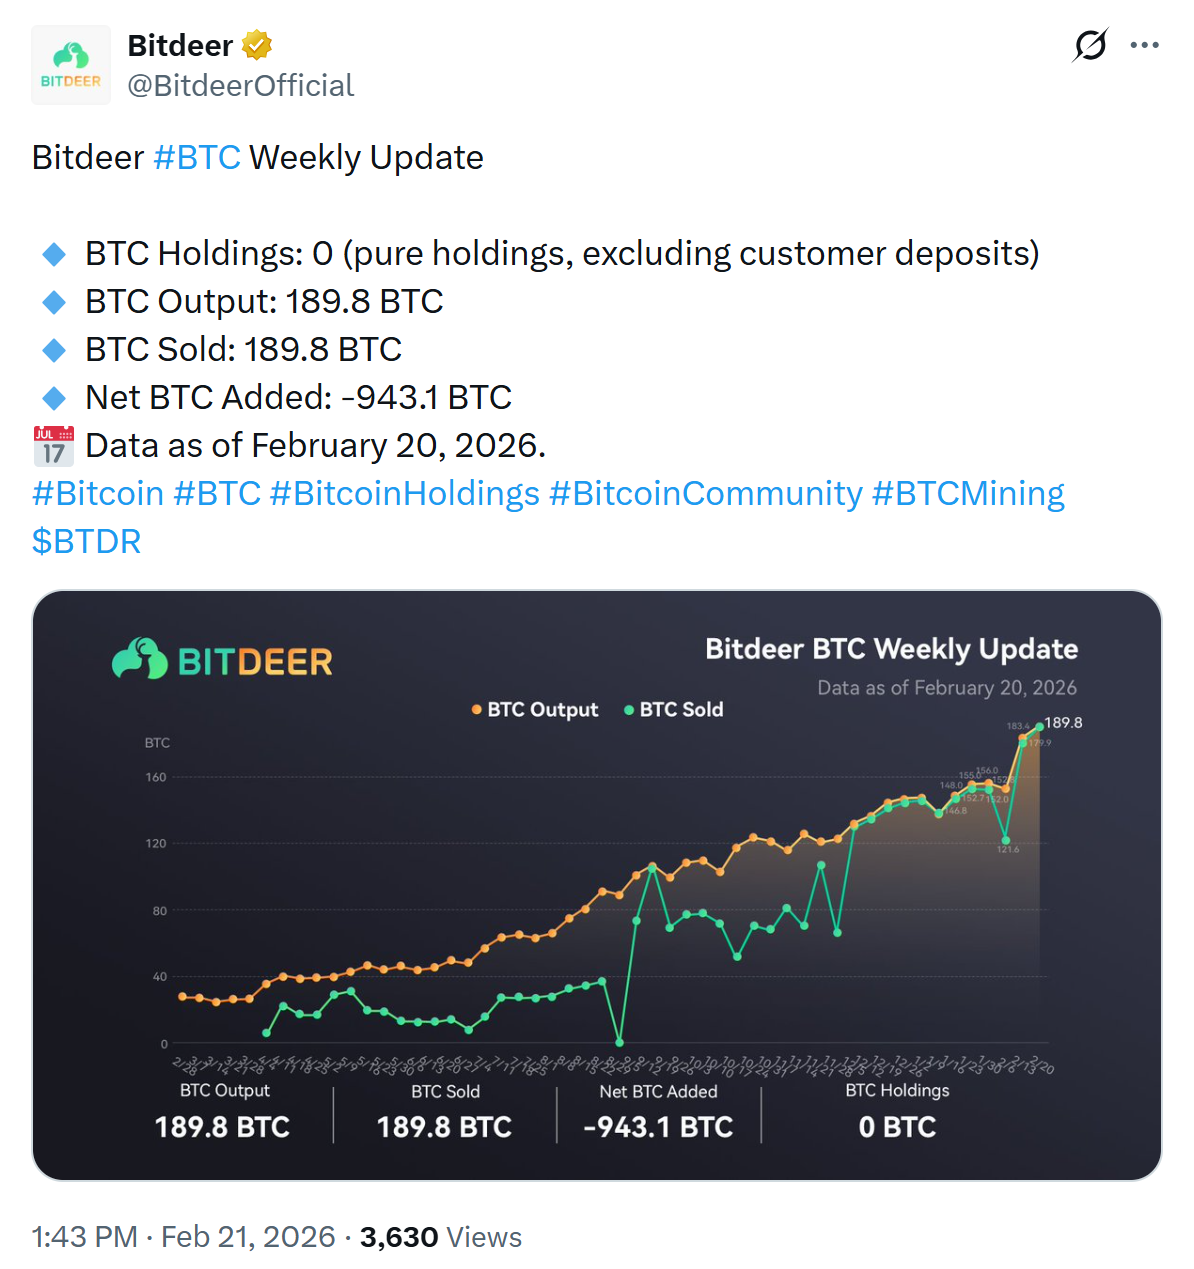
Task: Open the #BTCMining hashtag
Action: point(968,493)
